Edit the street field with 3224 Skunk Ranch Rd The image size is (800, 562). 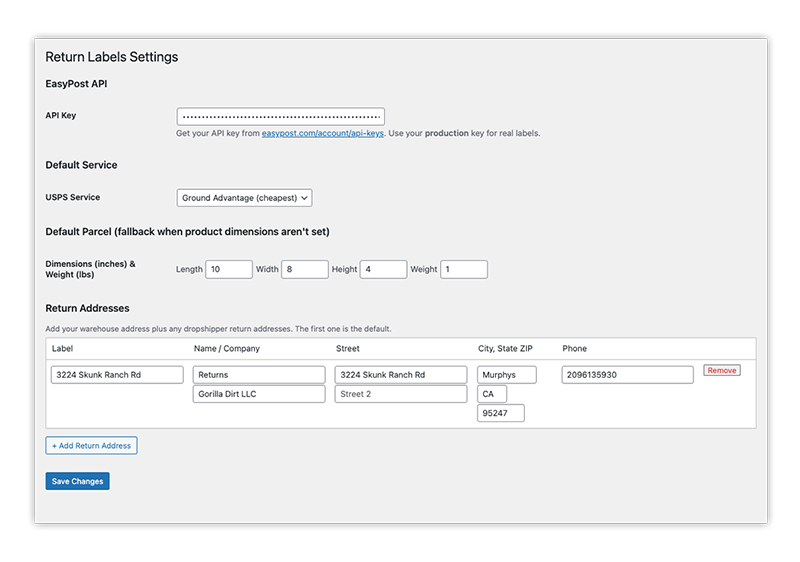401,375
